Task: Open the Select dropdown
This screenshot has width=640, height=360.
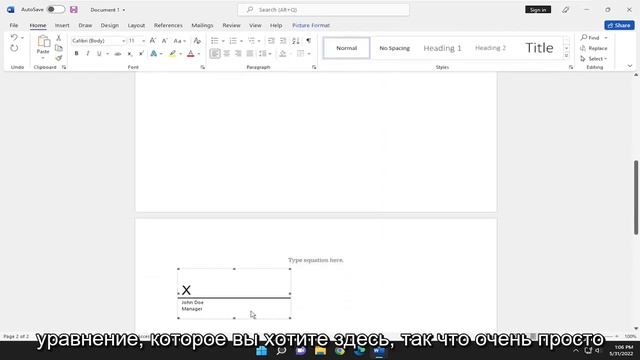Action: pos(594,59)
